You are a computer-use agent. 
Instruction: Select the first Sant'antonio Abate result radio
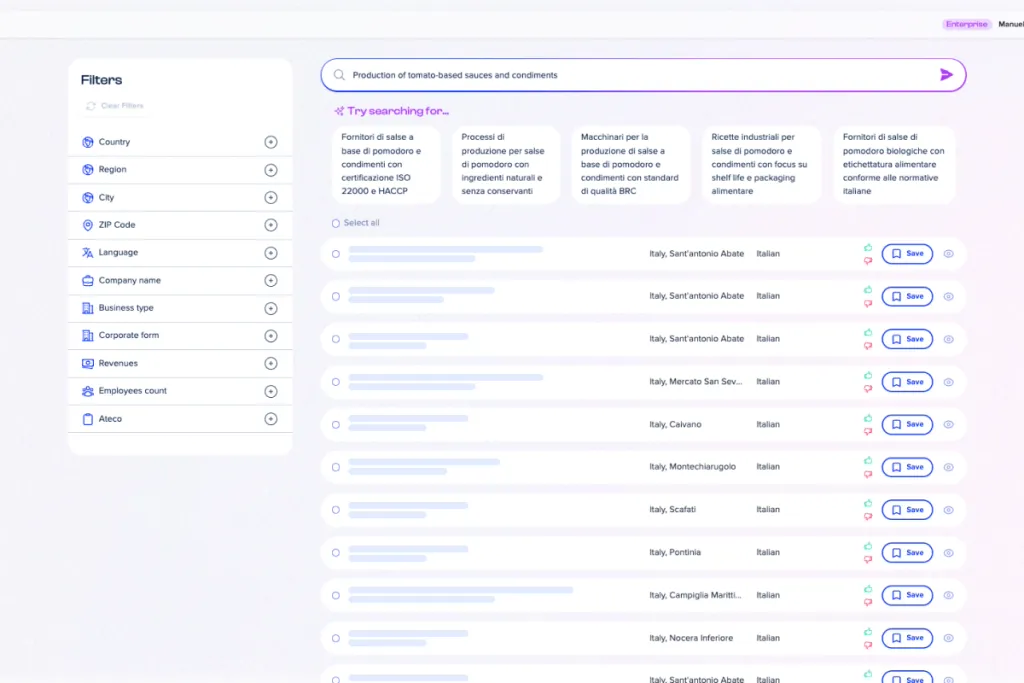click(336, 254)
